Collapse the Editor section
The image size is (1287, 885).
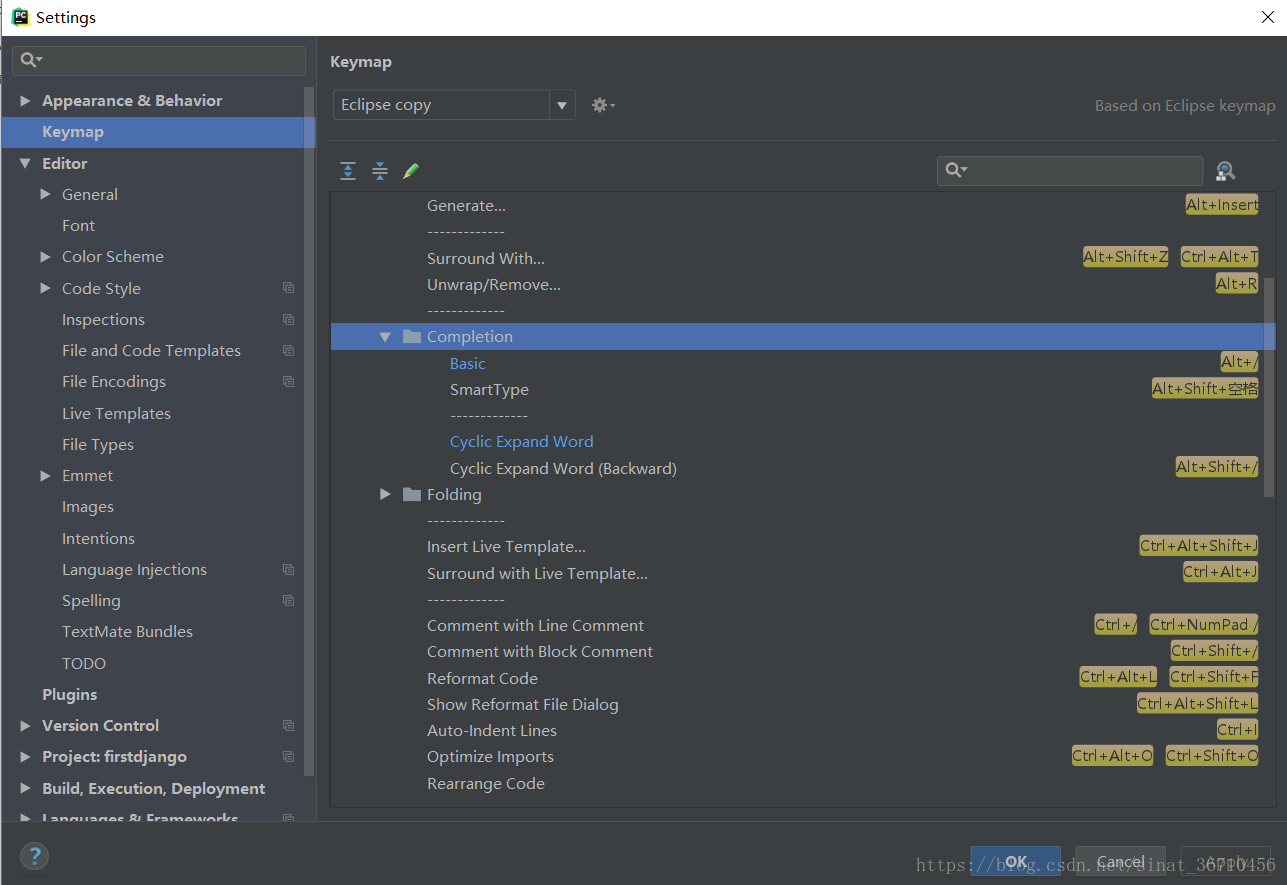[x=25, y=163]
